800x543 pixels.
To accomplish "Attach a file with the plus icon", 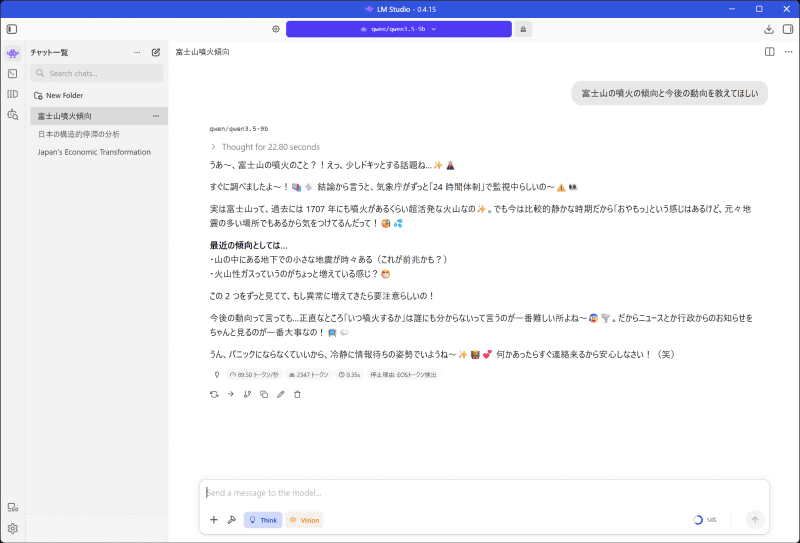I will (x=214, y=520).
